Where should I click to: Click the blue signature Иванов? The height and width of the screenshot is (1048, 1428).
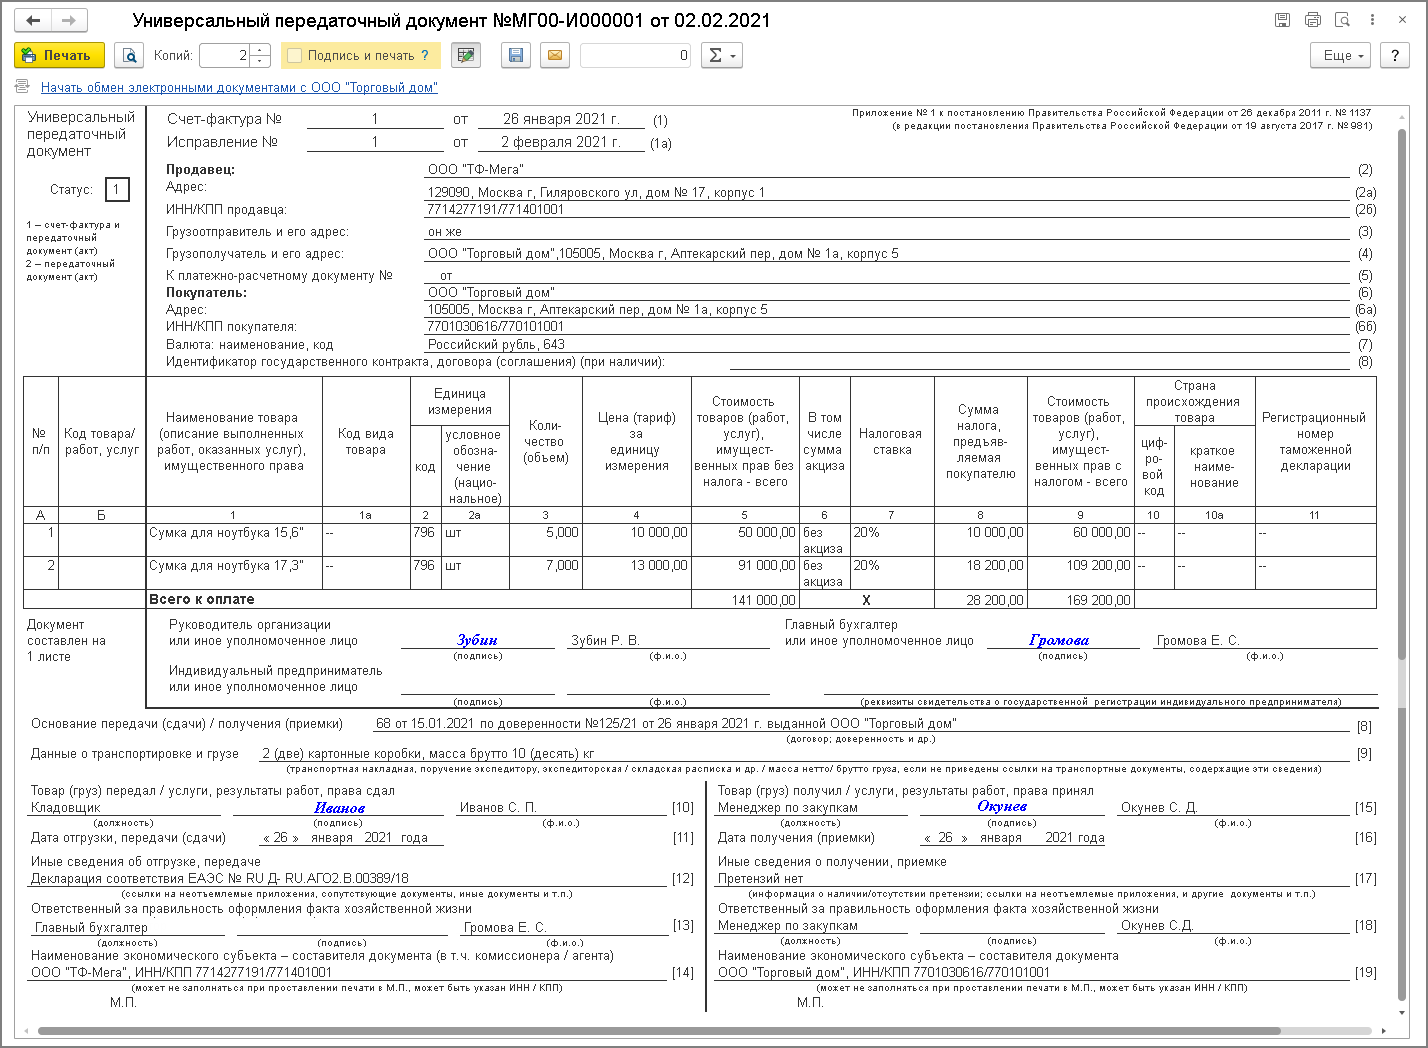point(340,808)
